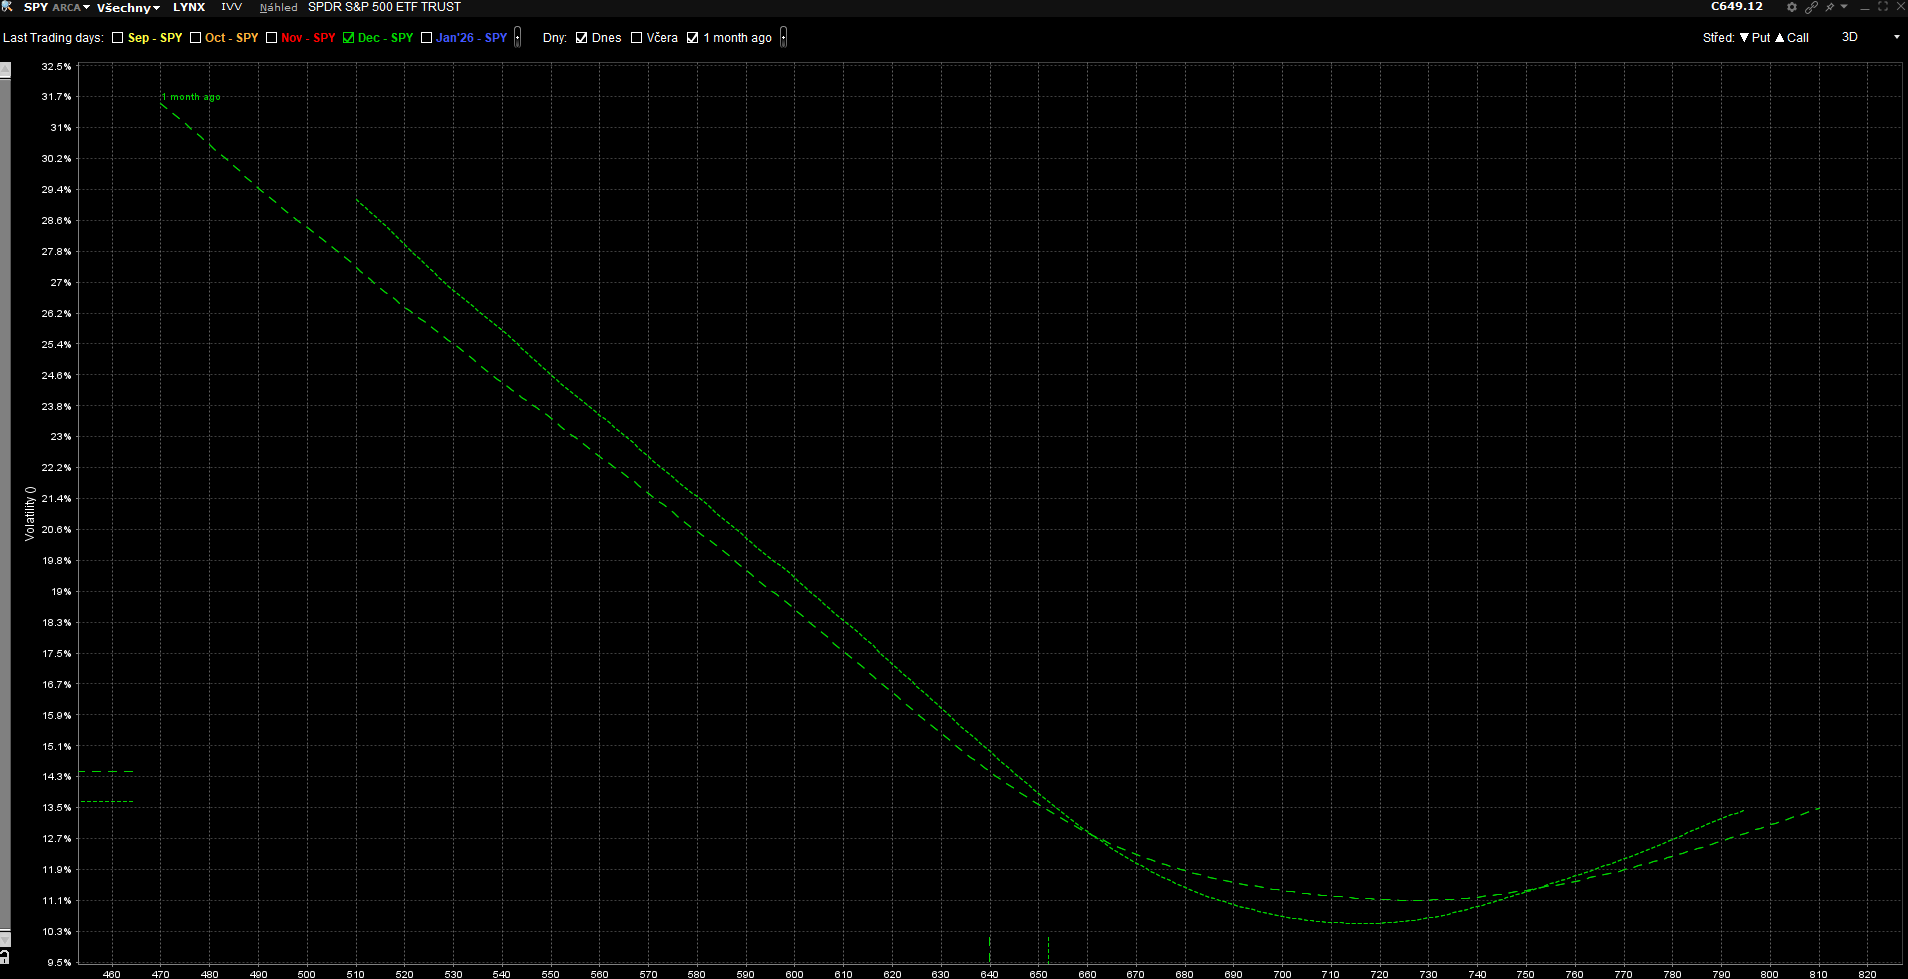
Task: Click the 720 strike on x-axis
Action: click(x=1379, y=974)
